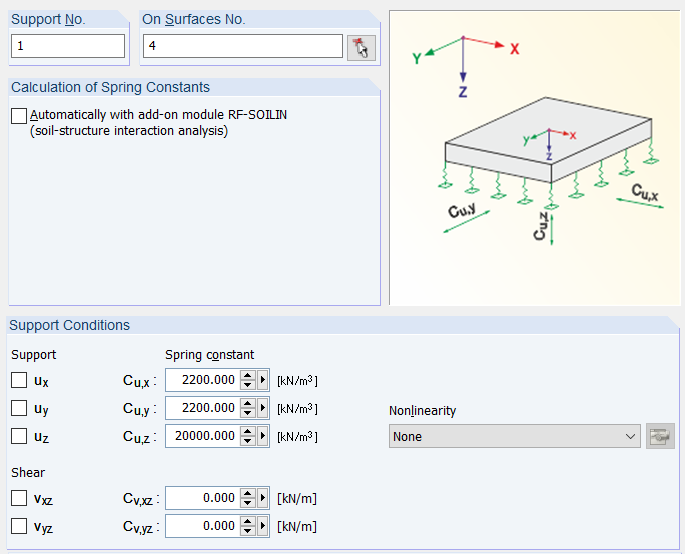Enable the vxz shear checkbox
Image resolution: width=685 pixels, height=554 pixels.
(19, 498)
